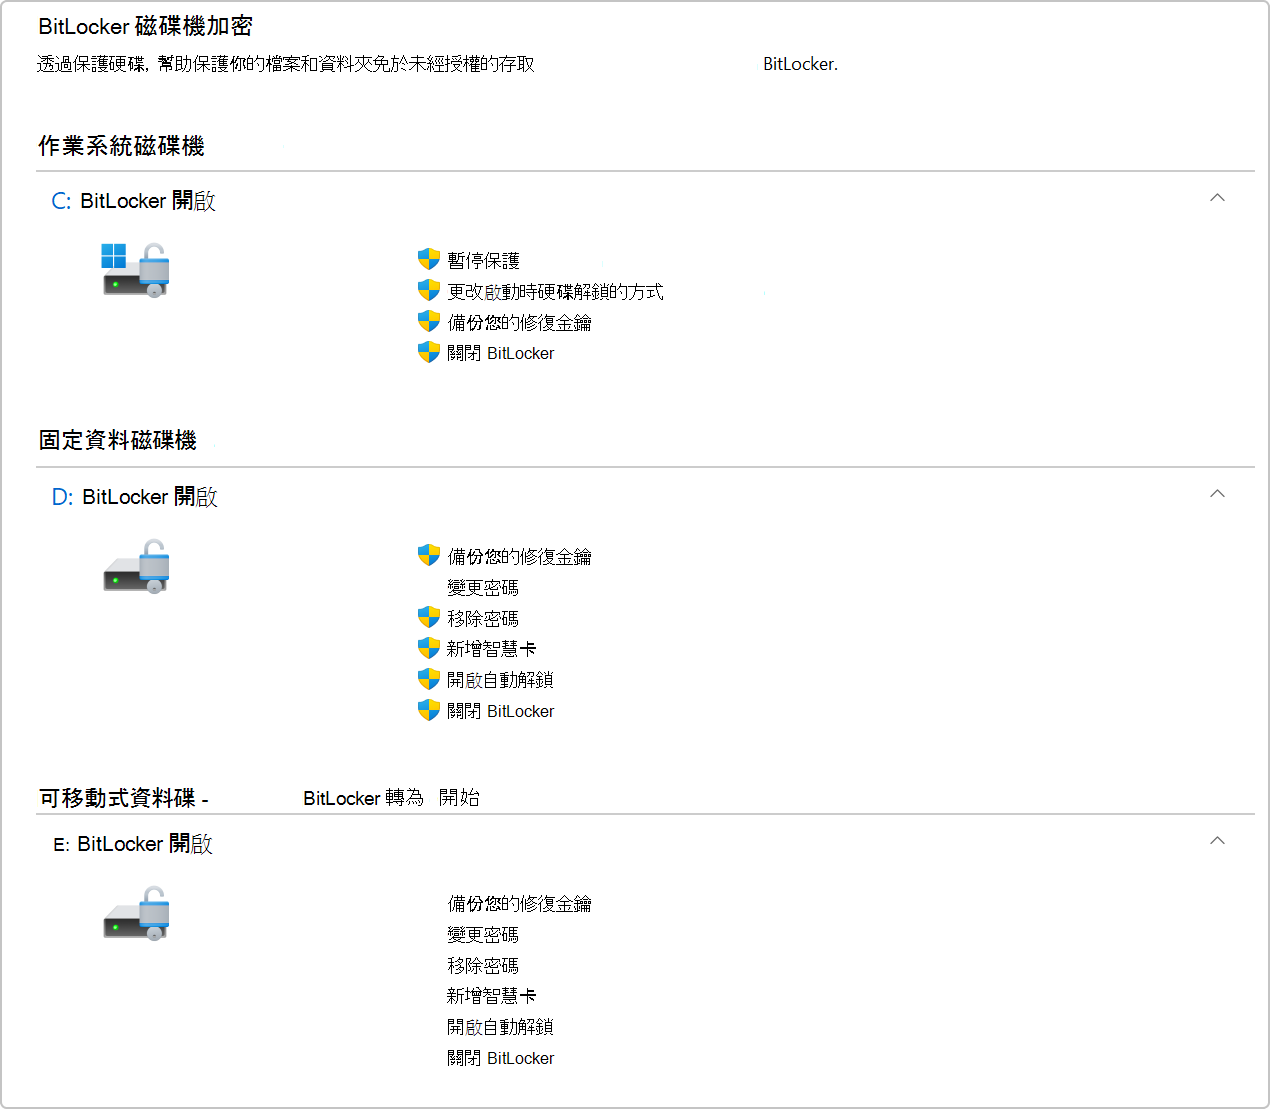The image size is (1270, 1109).
Task: Click shield icon beside D: 關閉 BitLocker
Action: point(429,711)
